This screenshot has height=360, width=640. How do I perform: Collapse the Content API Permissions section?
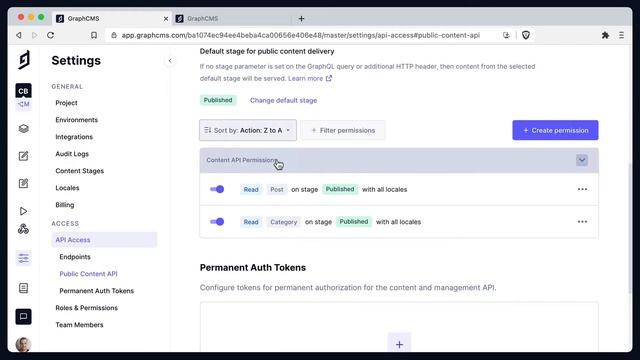click(x=582, y=160)
